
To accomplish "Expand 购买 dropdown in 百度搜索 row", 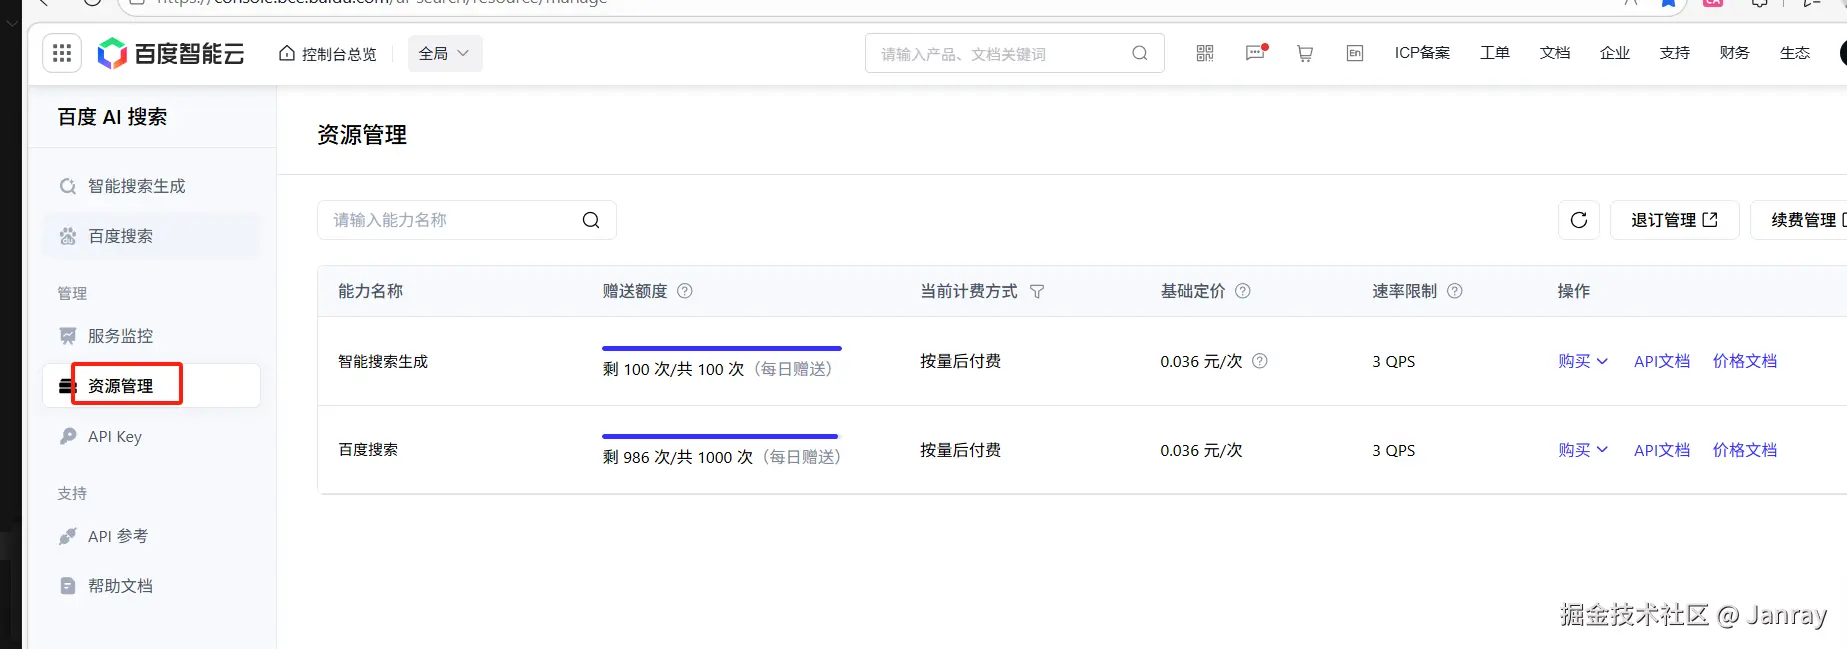I will pos(1583,450).
